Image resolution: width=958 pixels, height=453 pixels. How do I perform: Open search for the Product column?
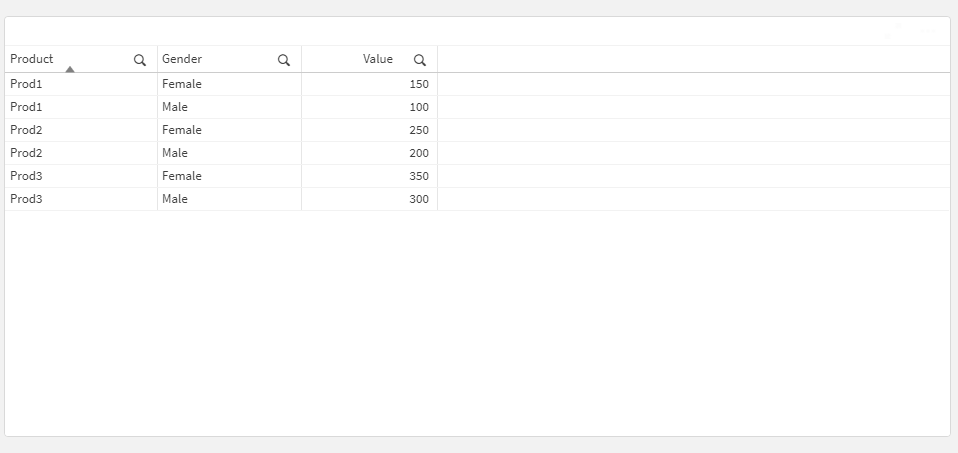140,60
